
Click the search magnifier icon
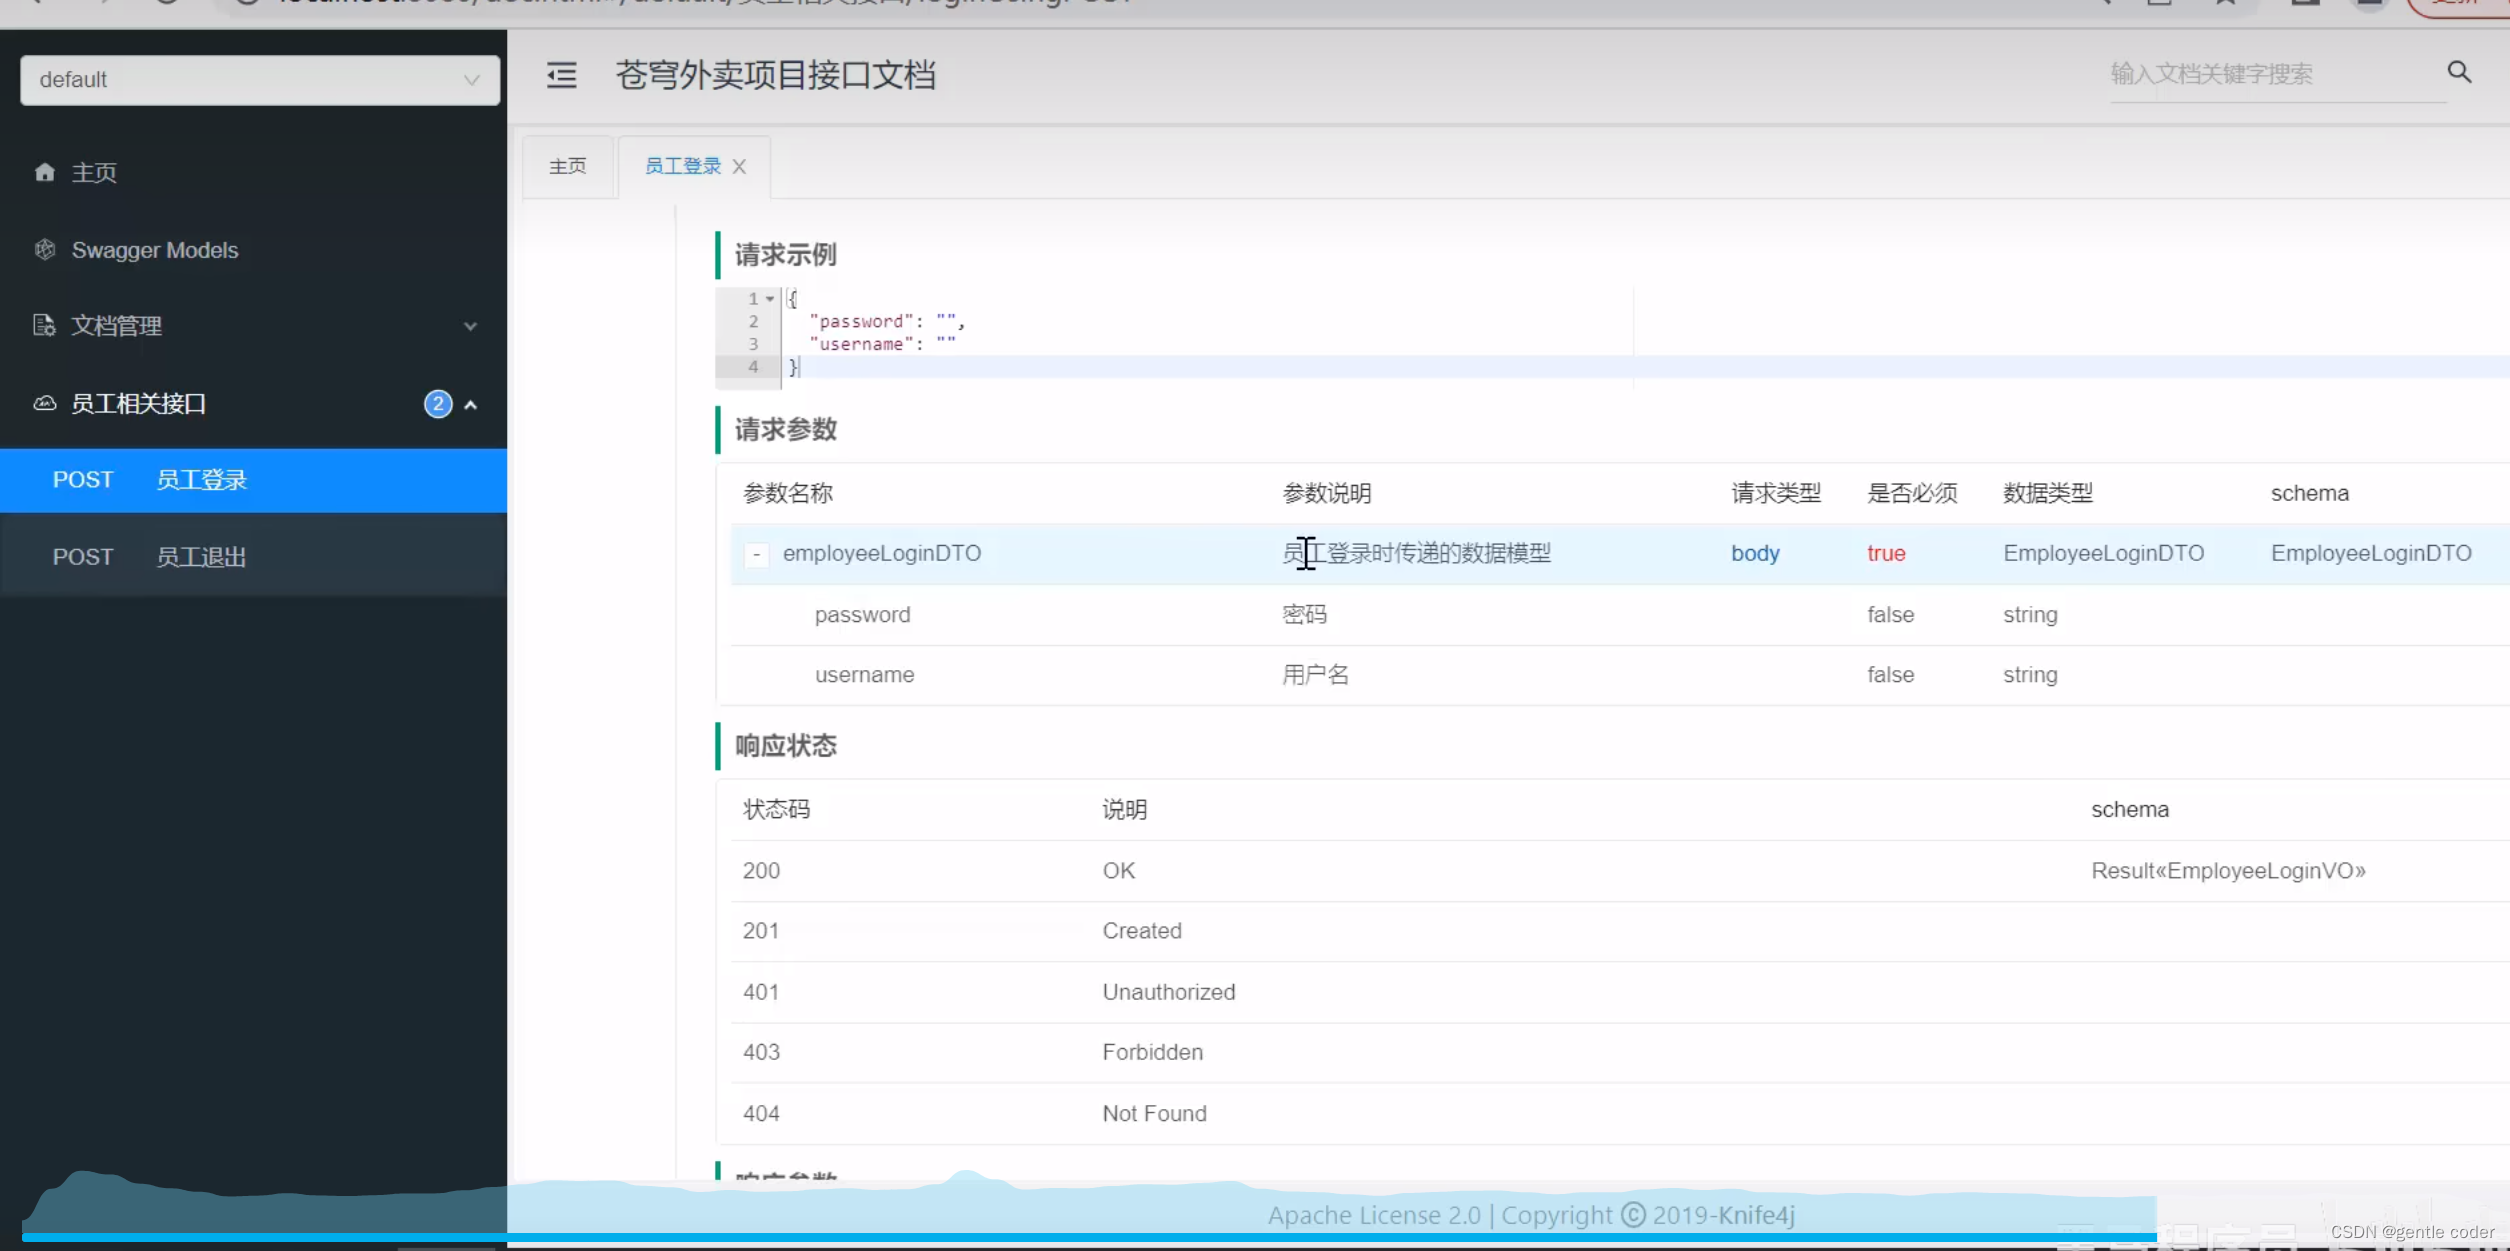pos(2459,72)
